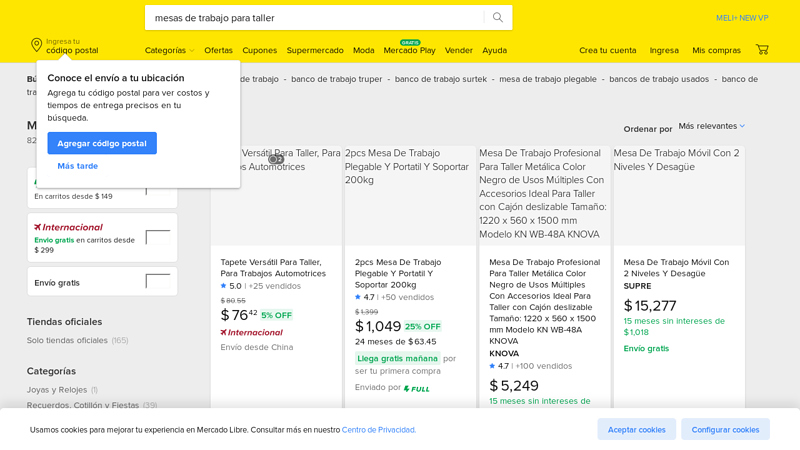This screenshot has width=800, height=450.
Task: Click the location pin icon
Action: (x=37, y=45)
